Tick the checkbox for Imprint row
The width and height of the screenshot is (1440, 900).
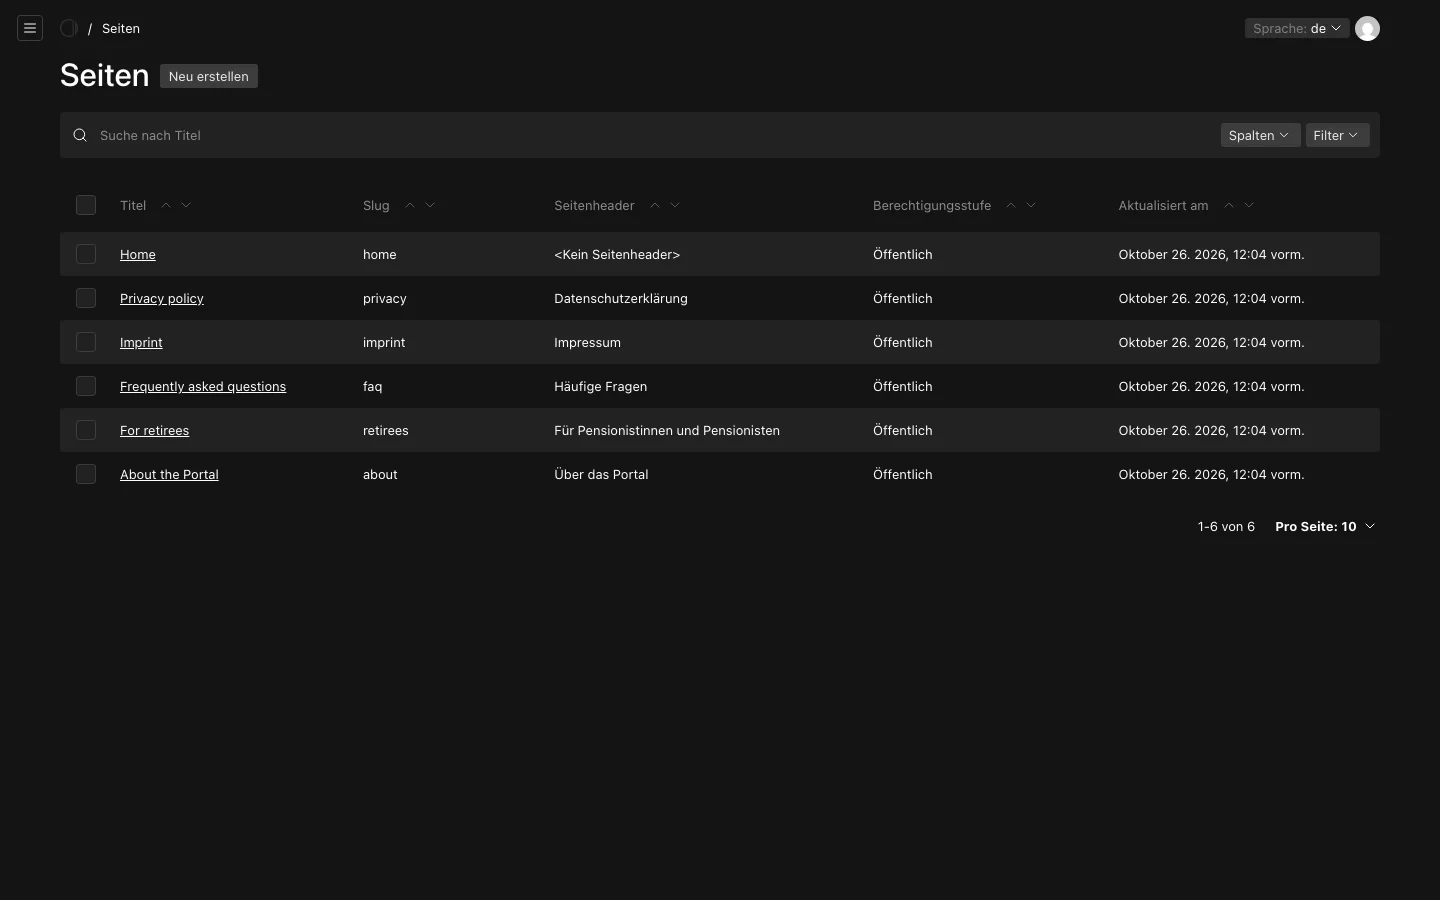point(86,342)
